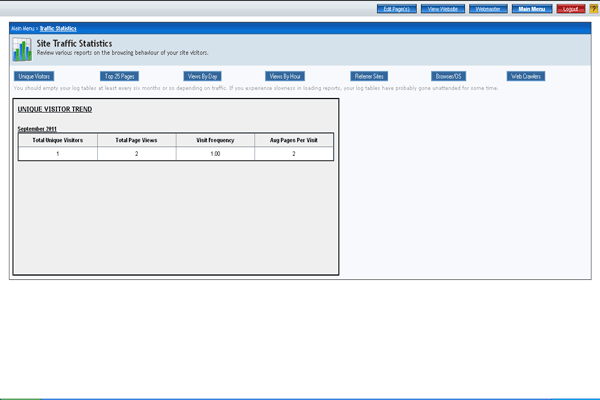
Task: Show the Web Crawlers report
Action: pos(525,76)
